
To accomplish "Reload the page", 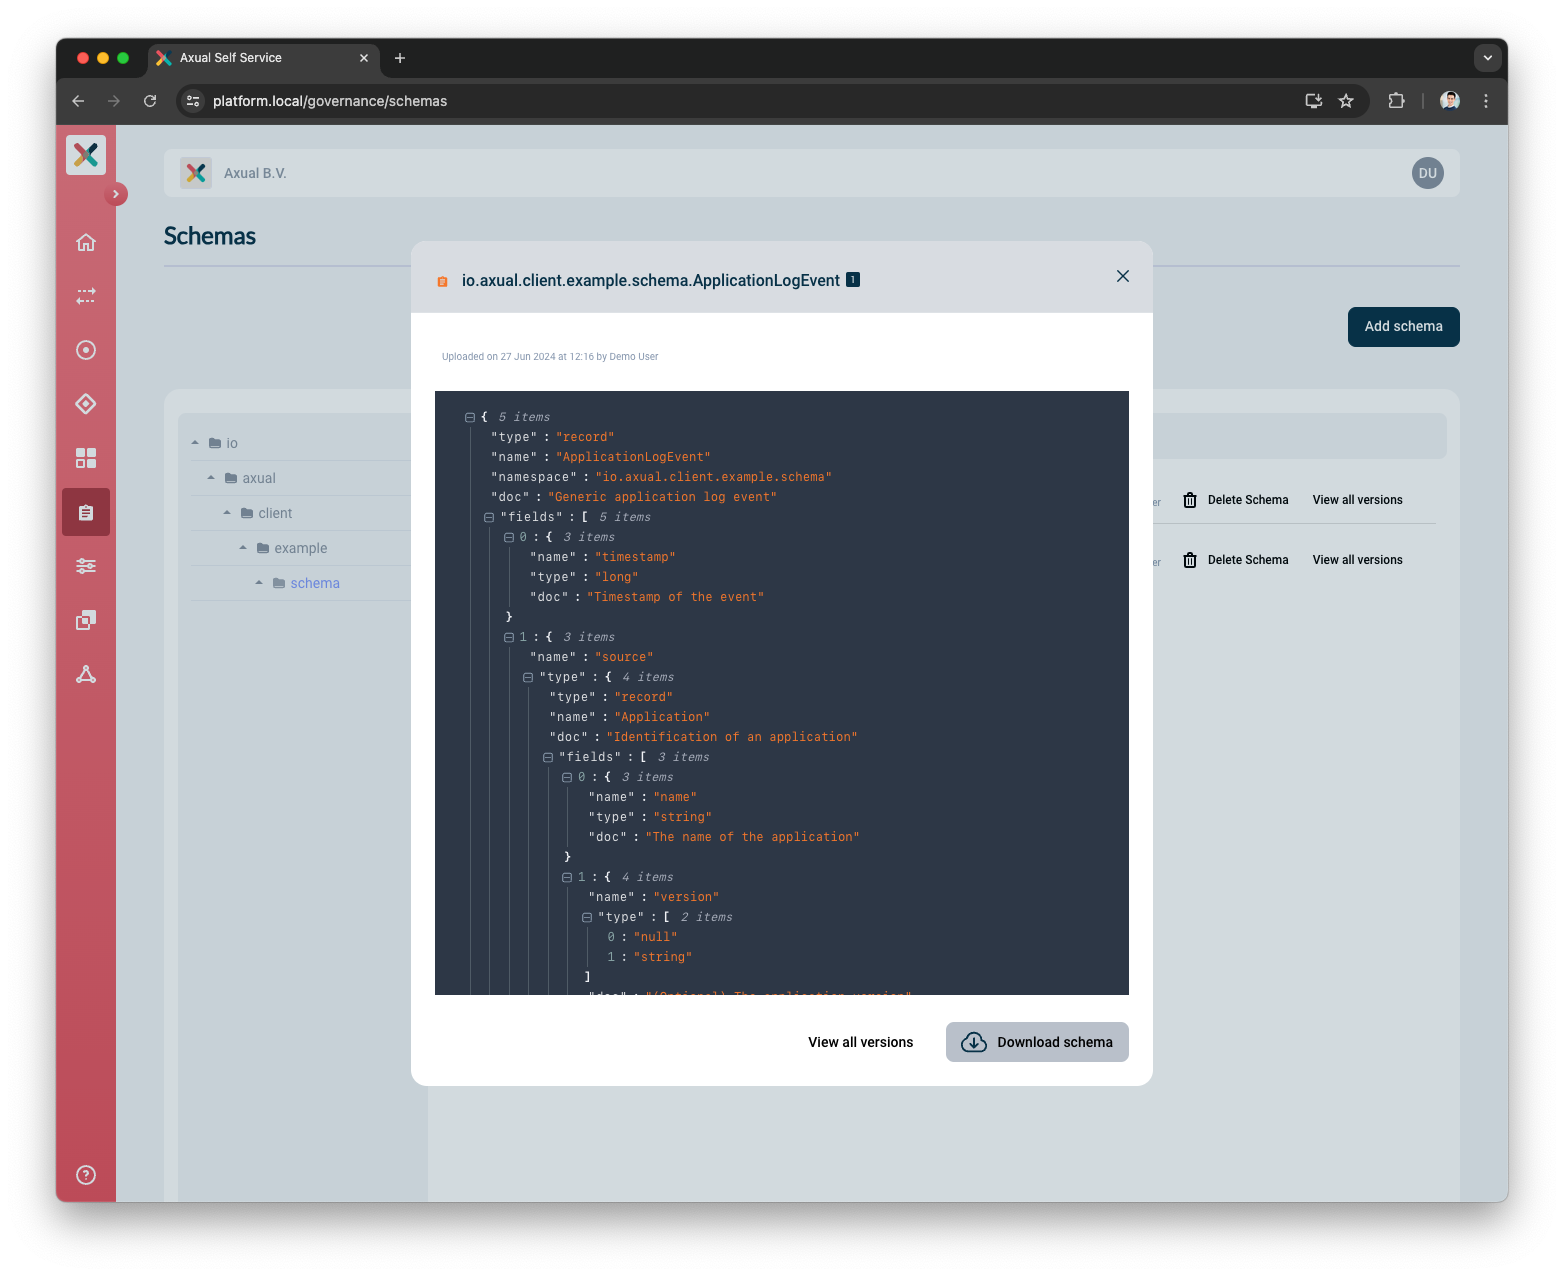I will click(x=150, y=101).
